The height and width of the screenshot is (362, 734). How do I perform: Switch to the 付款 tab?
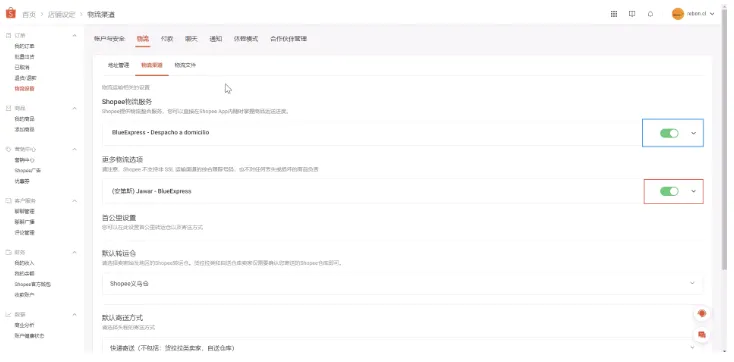[x=167, y=39]
